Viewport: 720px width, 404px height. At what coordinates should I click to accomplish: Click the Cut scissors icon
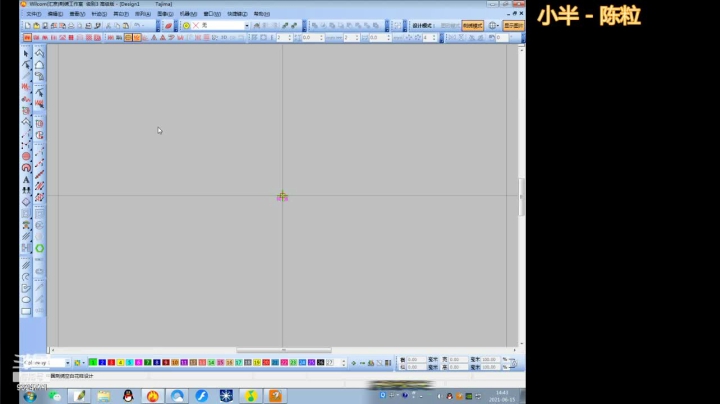coord(108,26)
